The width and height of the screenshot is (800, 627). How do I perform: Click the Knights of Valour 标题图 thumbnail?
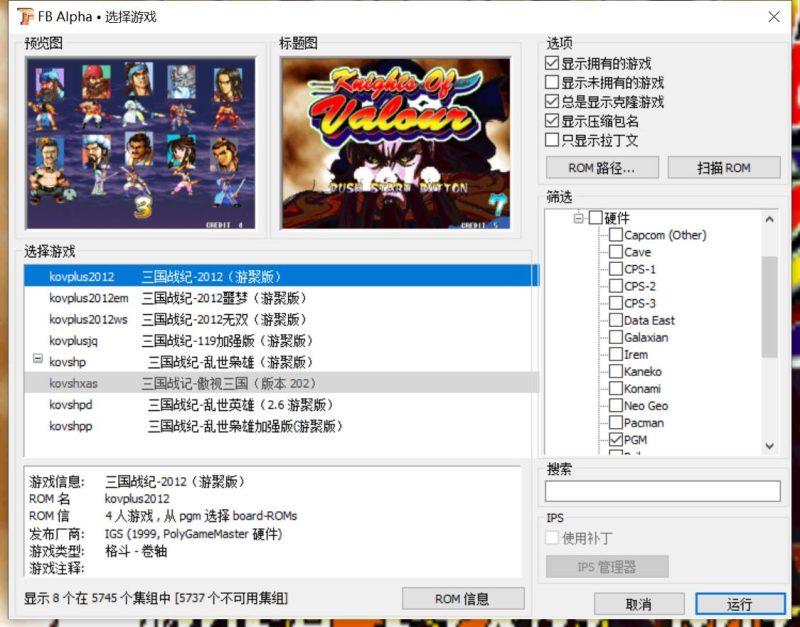tap(396, 143)
